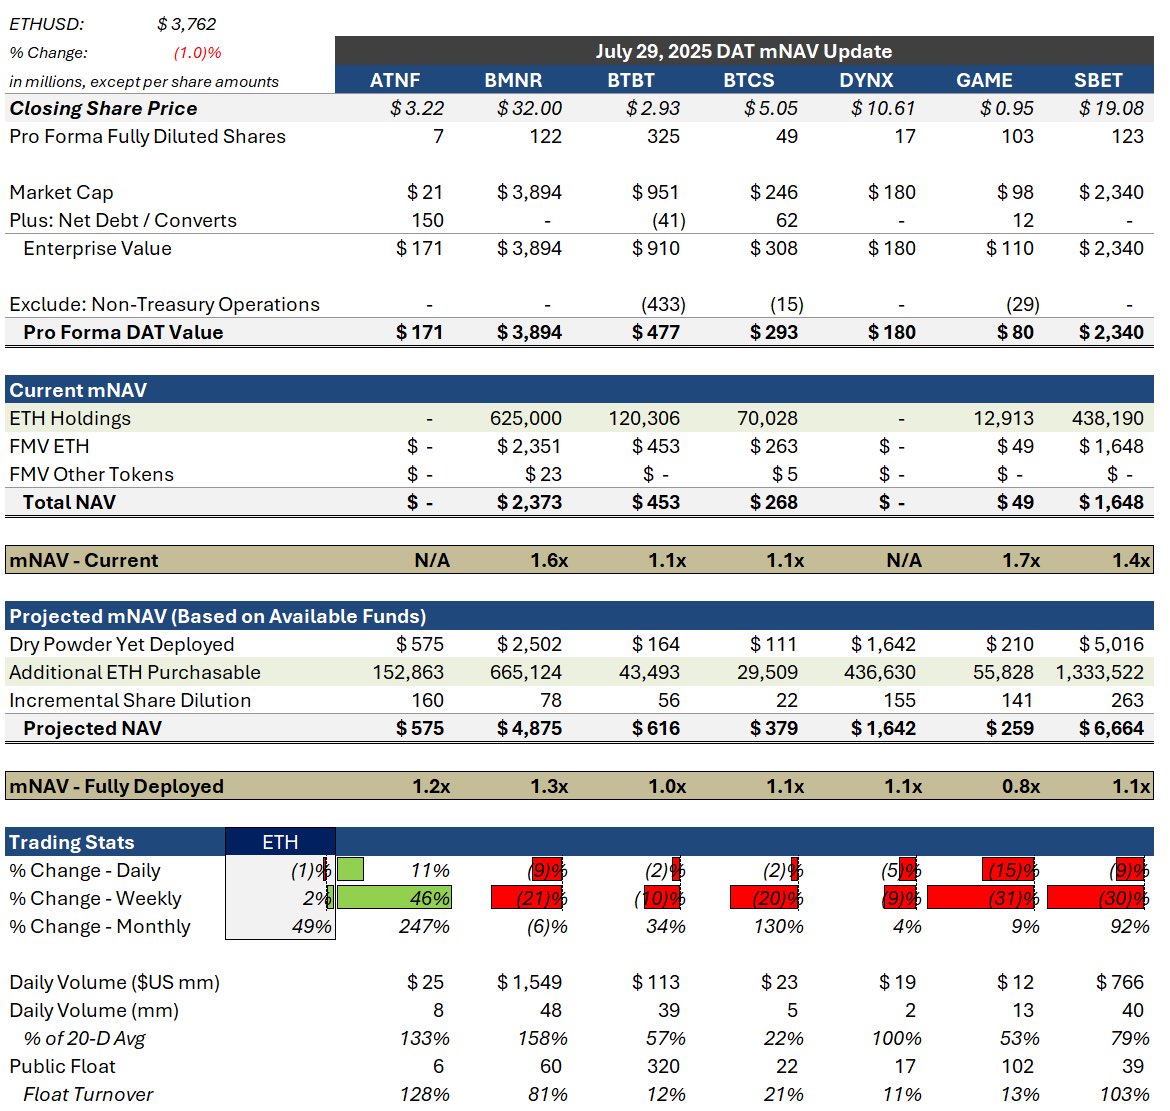Image resolution: width=1170 pixels, height=1111 pixels.
Task: Select the BTBT Exclude Non-Treasury (433) cell
Action: [x=663, y=304]
